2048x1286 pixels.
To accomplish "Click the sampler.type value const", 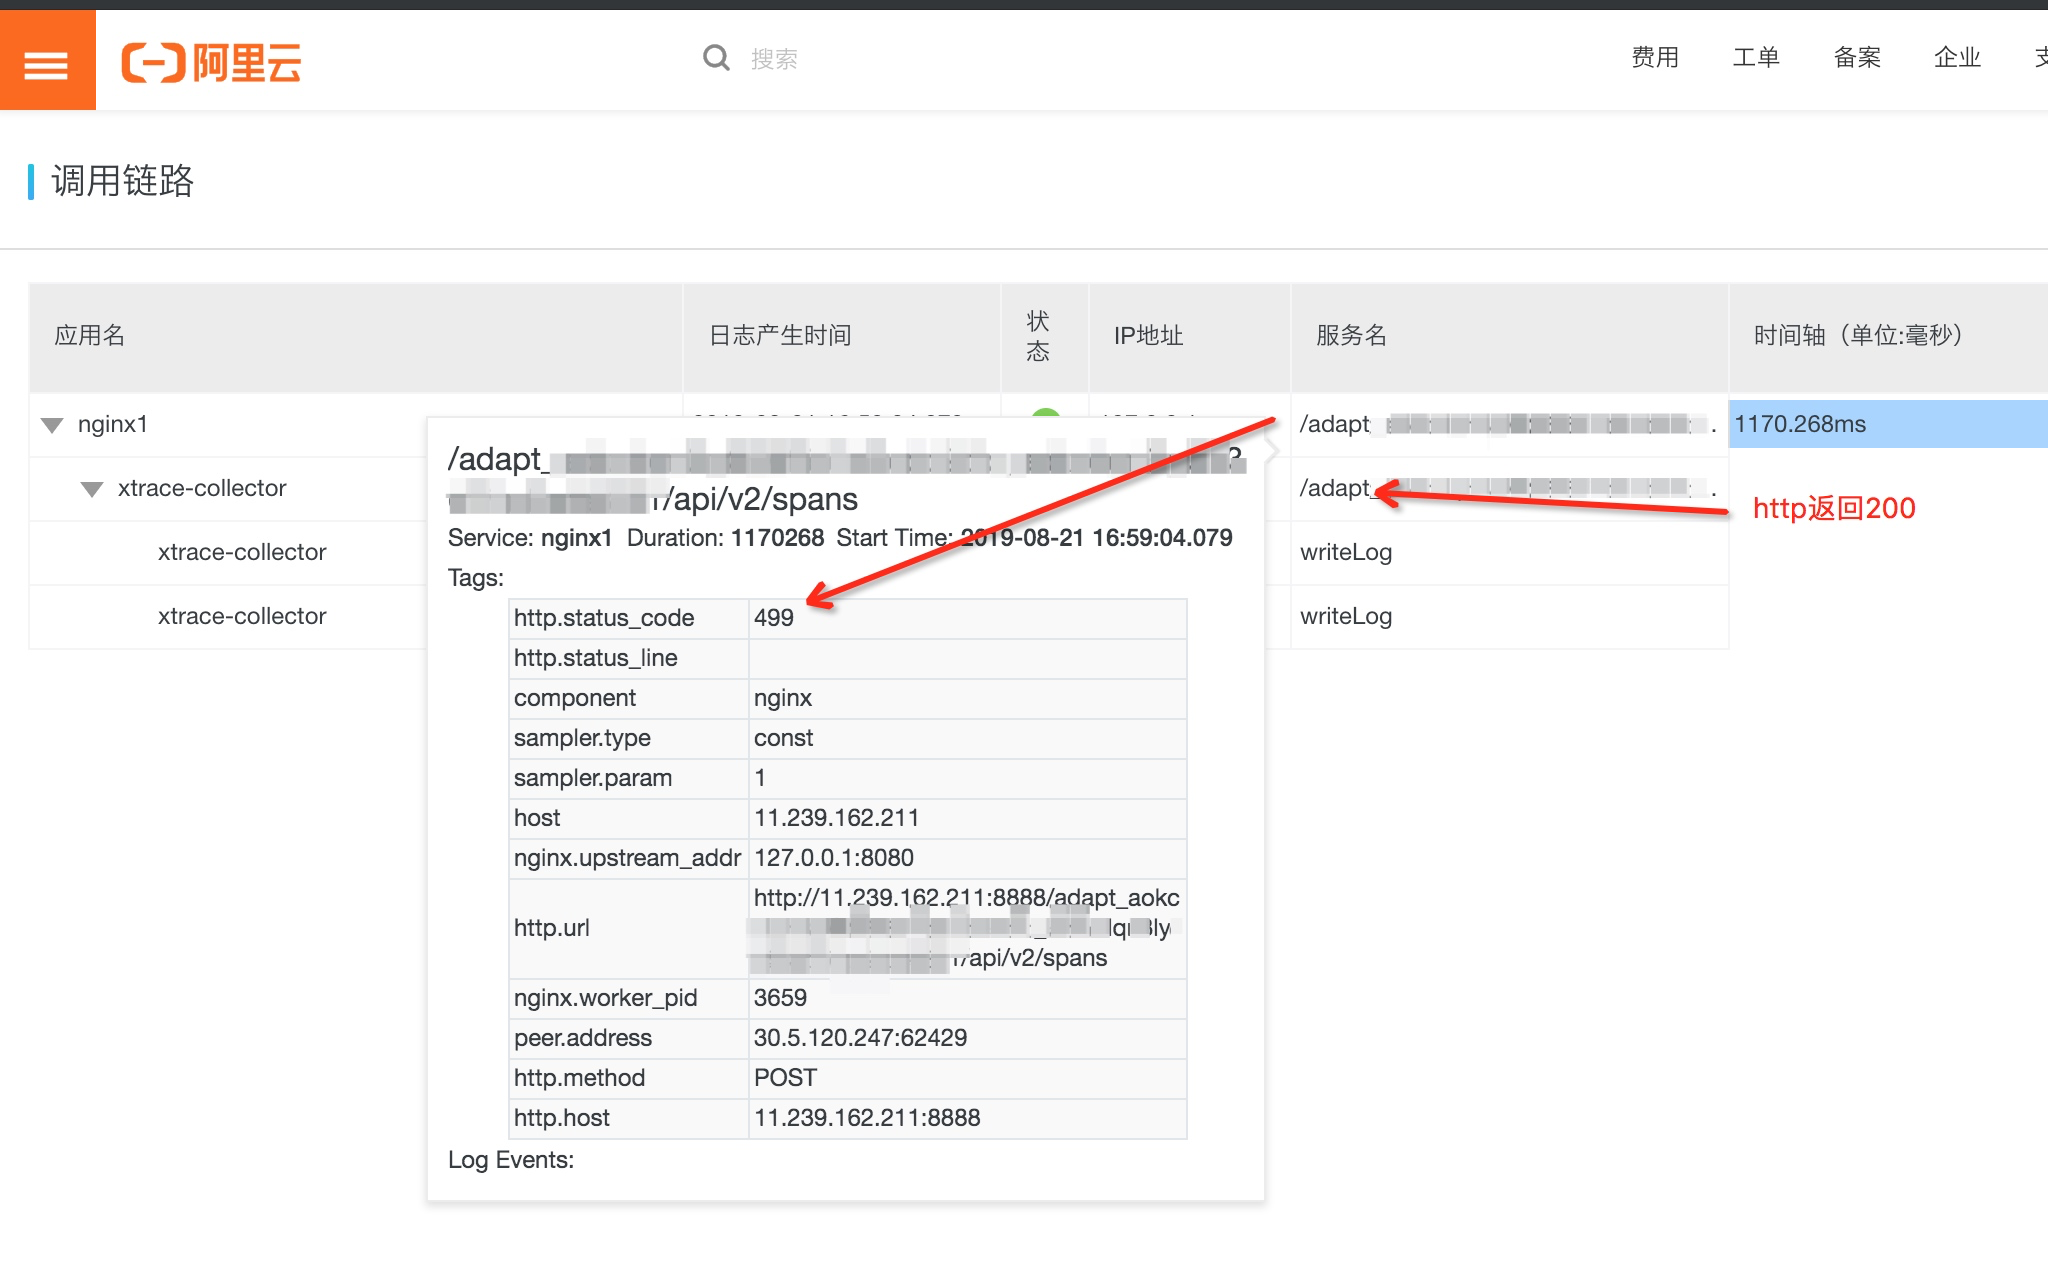I will tap(784, 738).
